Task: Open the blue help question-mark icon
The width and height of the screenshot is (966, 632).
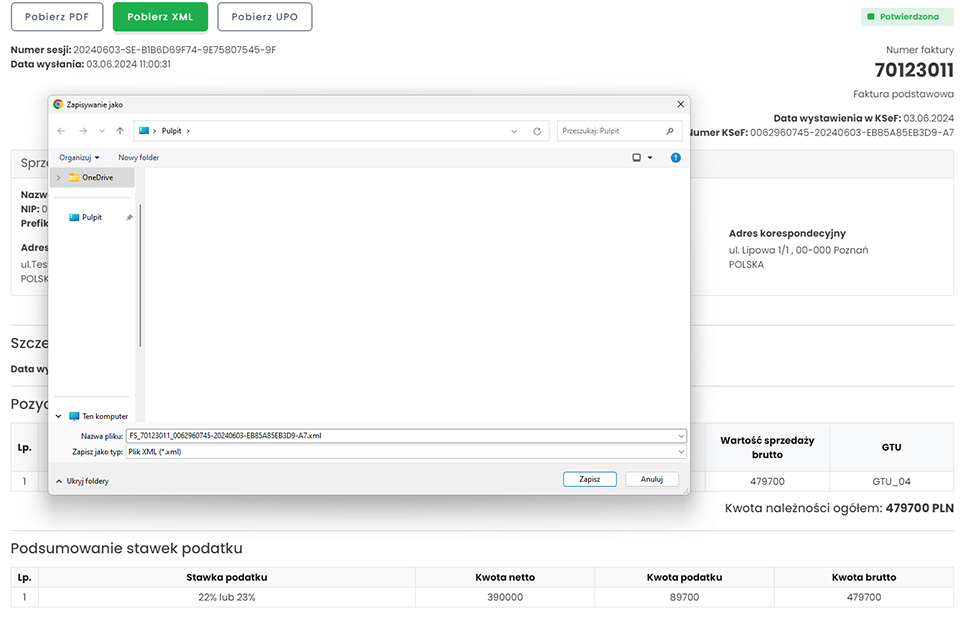Action: pyautogui.click(x=676, y=157)
